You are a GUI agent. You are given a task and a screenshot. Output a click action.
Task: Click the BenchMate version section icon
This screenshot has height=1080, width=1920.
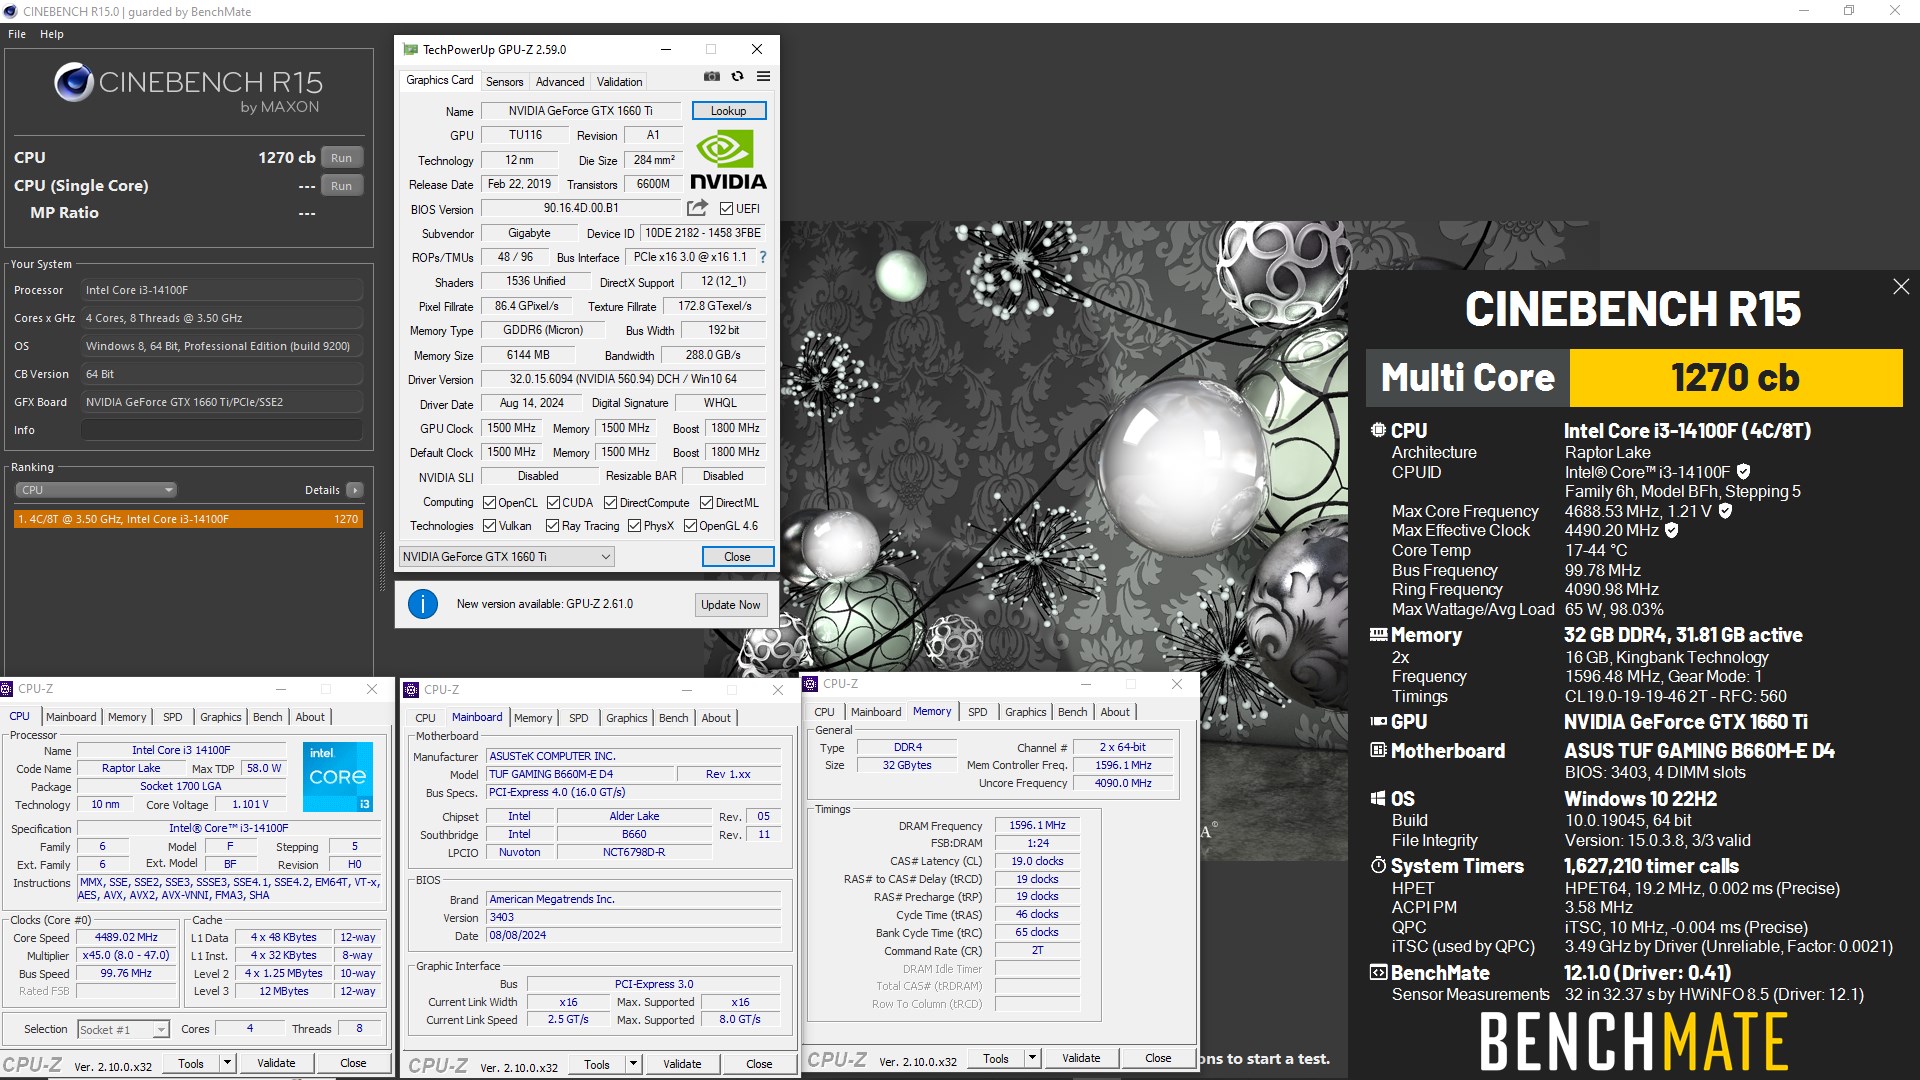point(1378,972)
